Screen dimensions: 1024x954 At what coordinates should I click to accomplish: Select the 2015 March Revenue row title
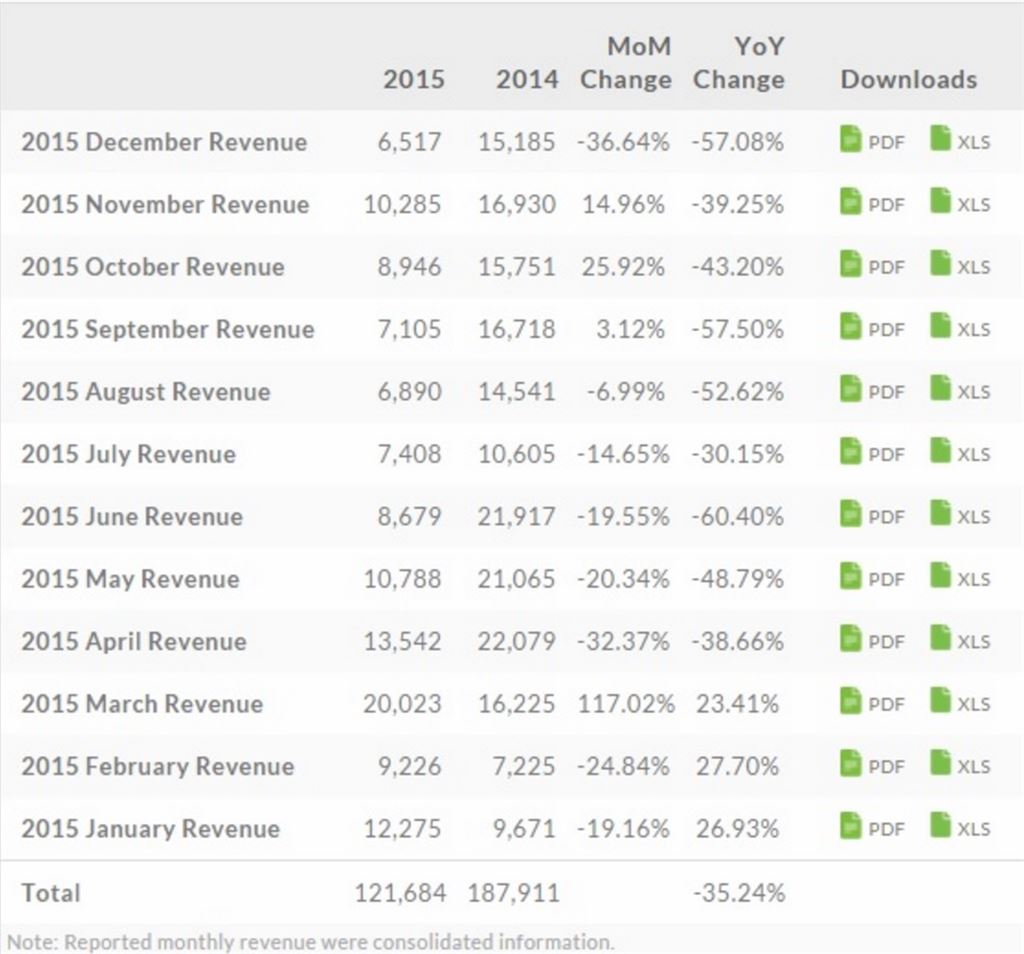[x=142, y=703]
